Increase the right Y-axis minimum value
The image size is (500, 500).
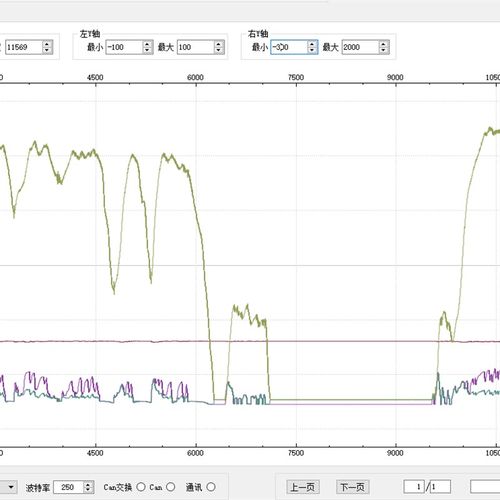(312, 44)
